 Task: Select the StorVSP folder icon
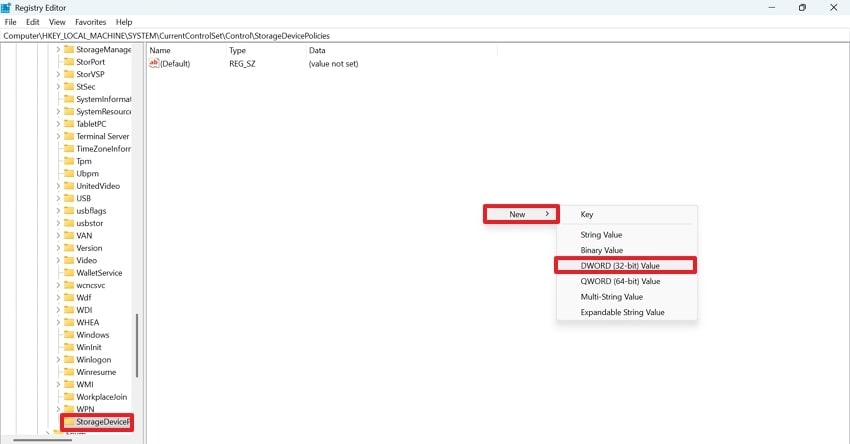pyautogui.click(x=69, y=74)
